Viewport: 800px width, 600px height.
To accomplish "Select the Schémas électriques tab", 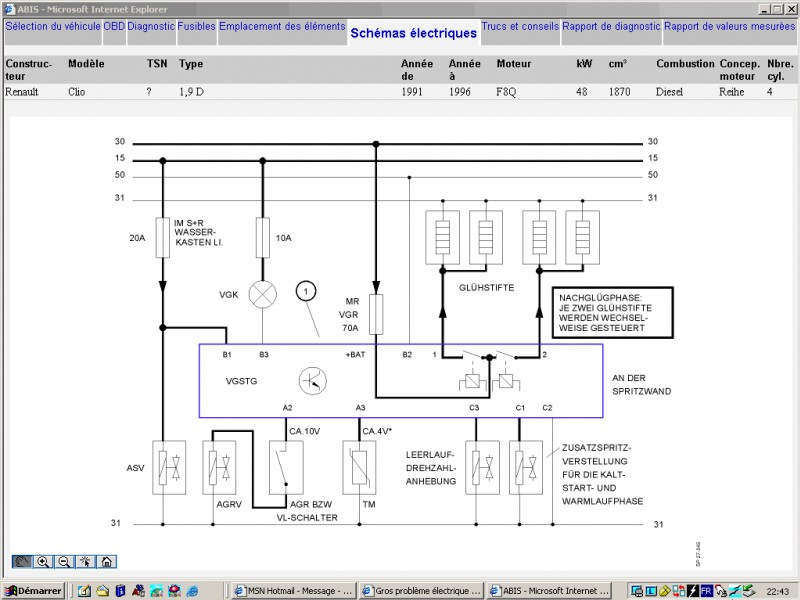I will point(414,33).
